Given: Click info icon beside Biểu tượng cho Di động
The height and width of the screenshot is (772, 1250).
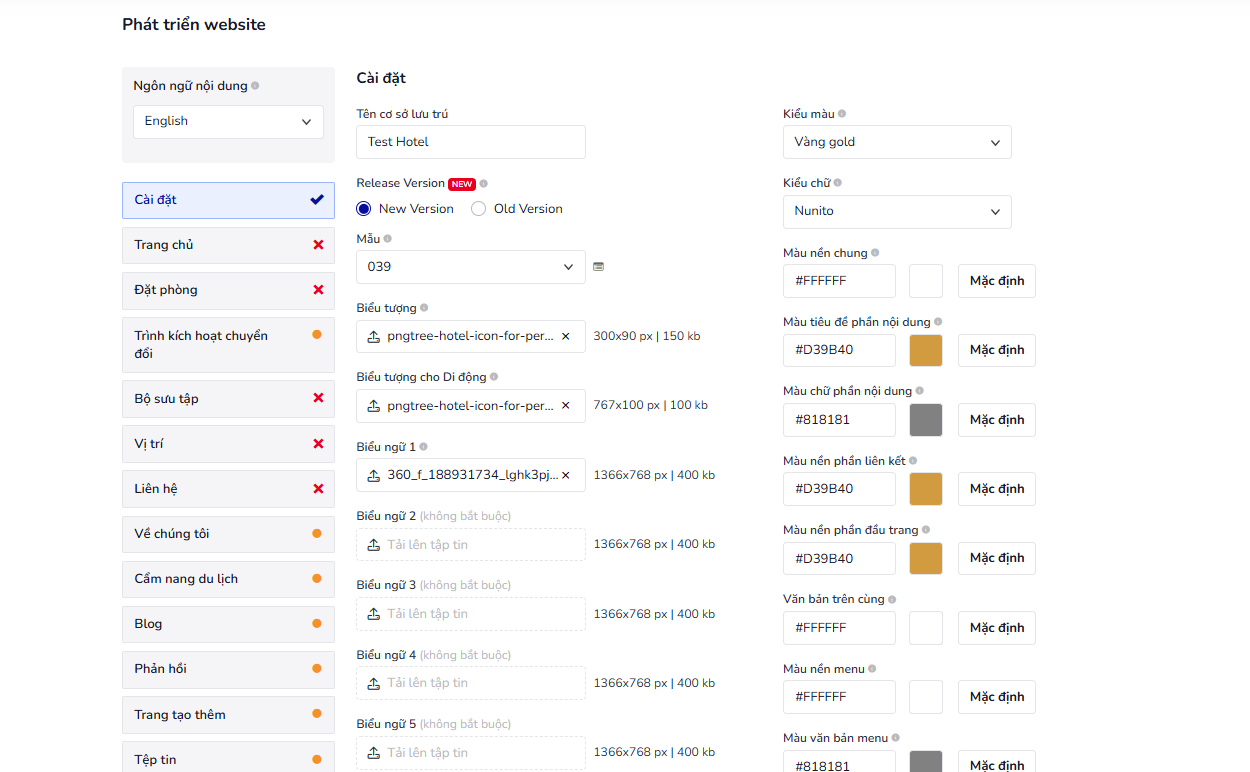Looking at the screenshot, I should (494, 377).
